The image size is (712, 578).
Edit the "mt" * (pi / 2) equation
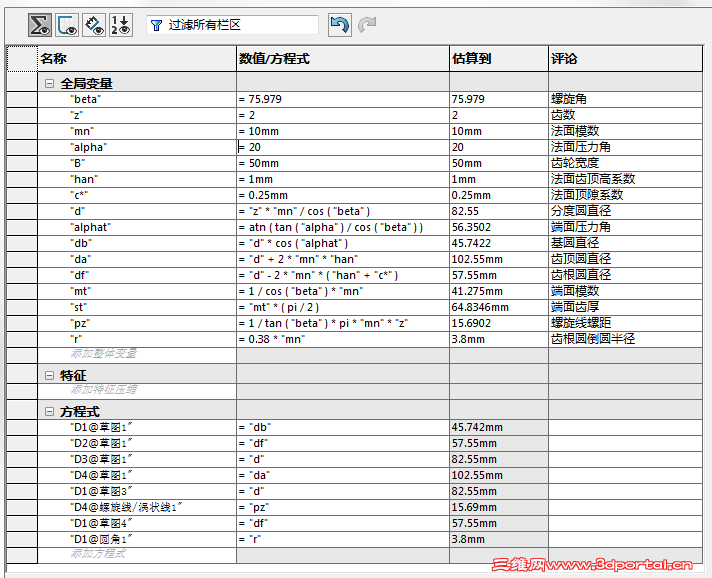pyautogui.click(x=343, y=307)
